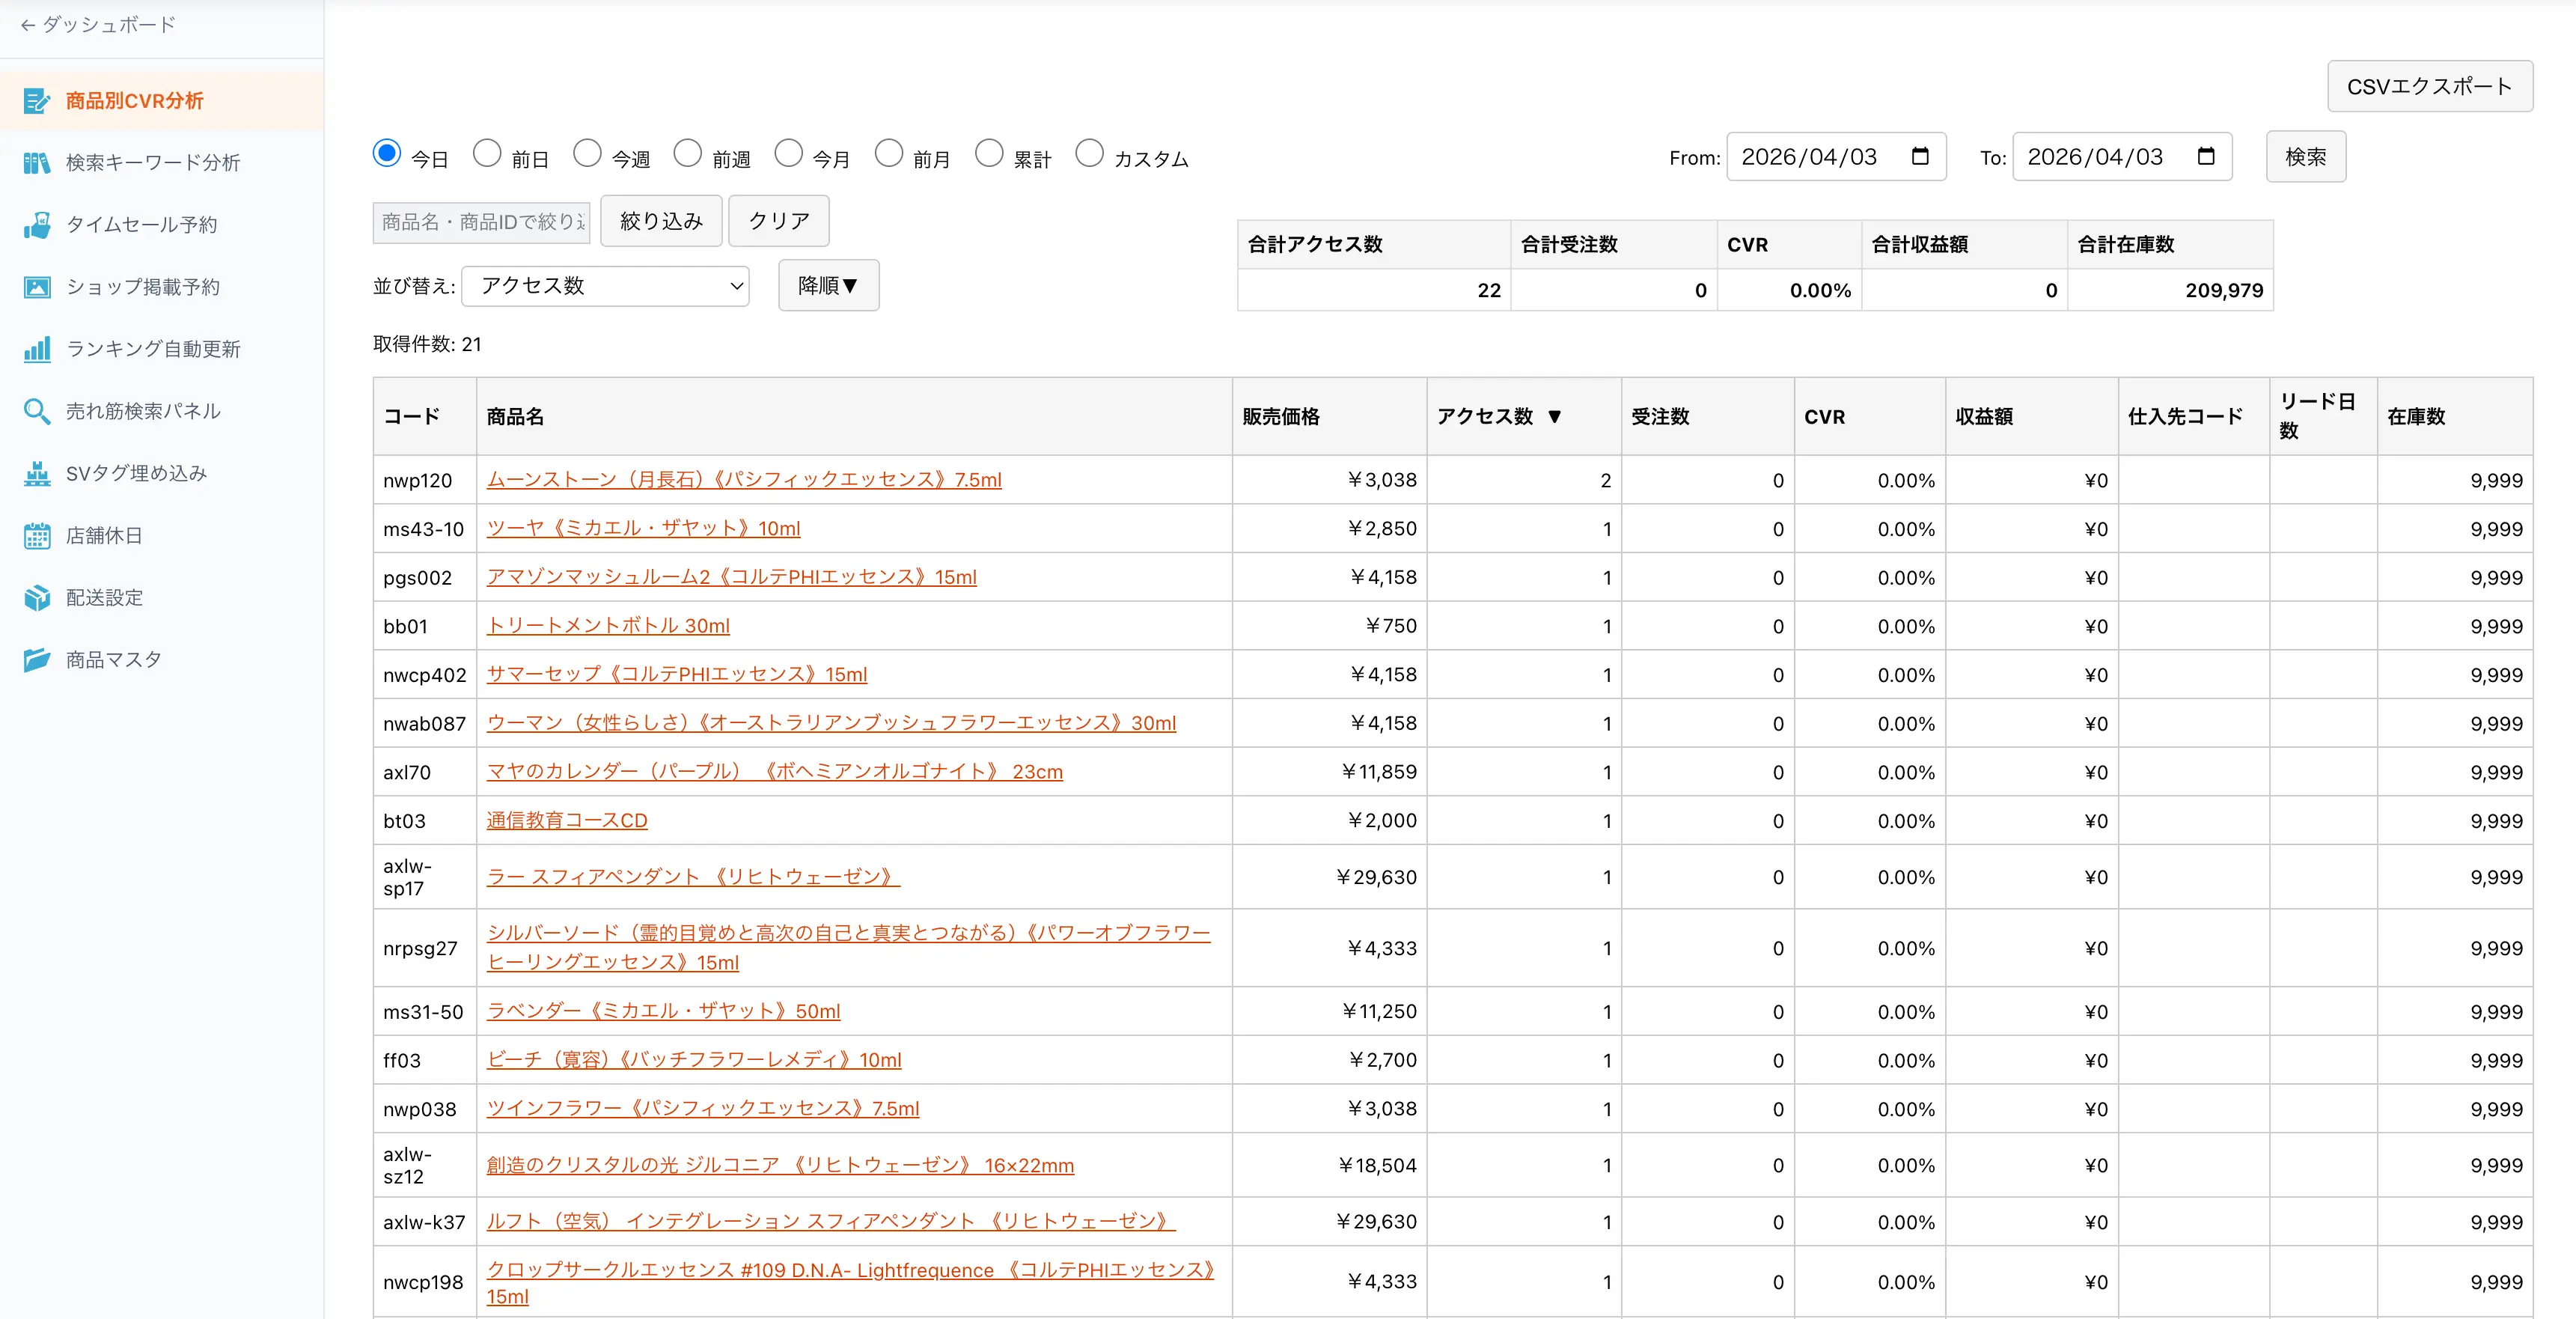Select the 今月 radio button
The image size is (2576, 1319).
click(788, 153)
